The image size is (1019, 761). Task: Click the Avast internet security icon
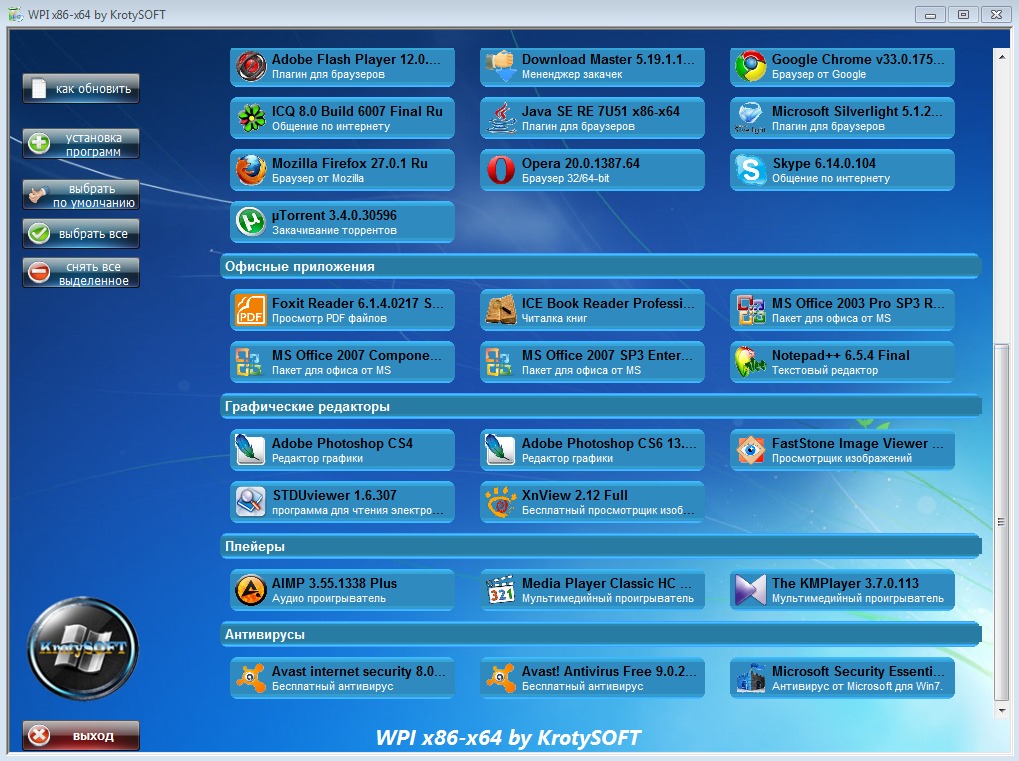[x=251, y=678]
